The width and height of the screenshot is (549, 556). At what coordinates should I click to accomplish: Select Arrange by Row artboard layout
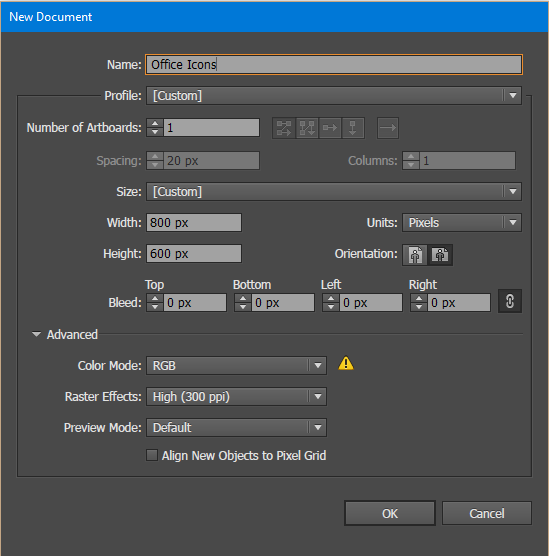pos(330,128)
